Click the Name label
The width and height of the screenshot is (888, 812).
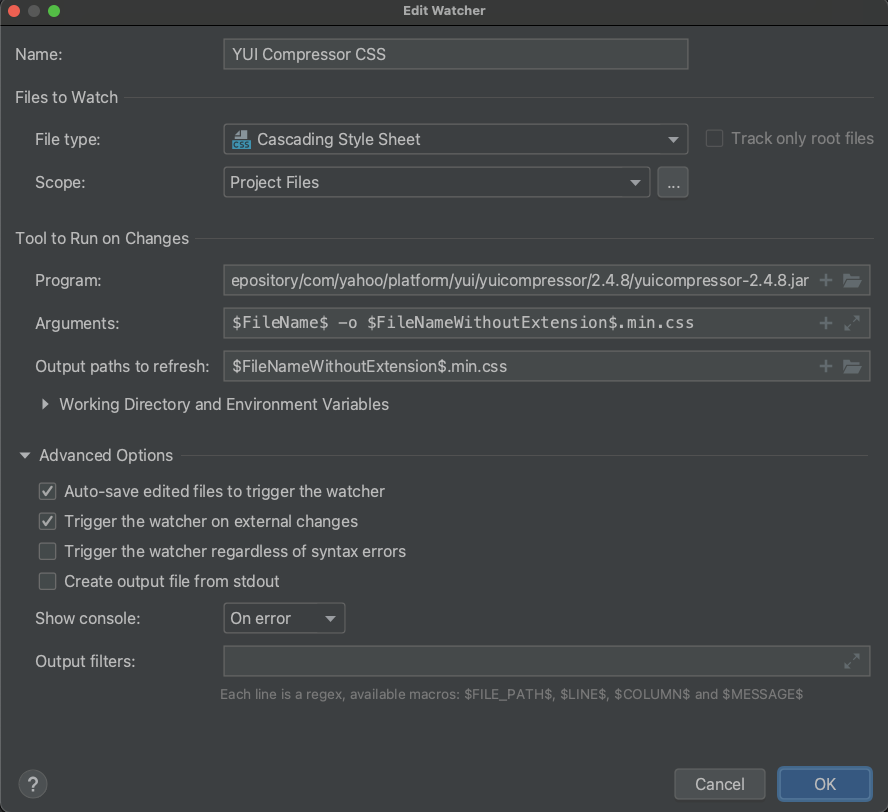(x=39, y=54)
